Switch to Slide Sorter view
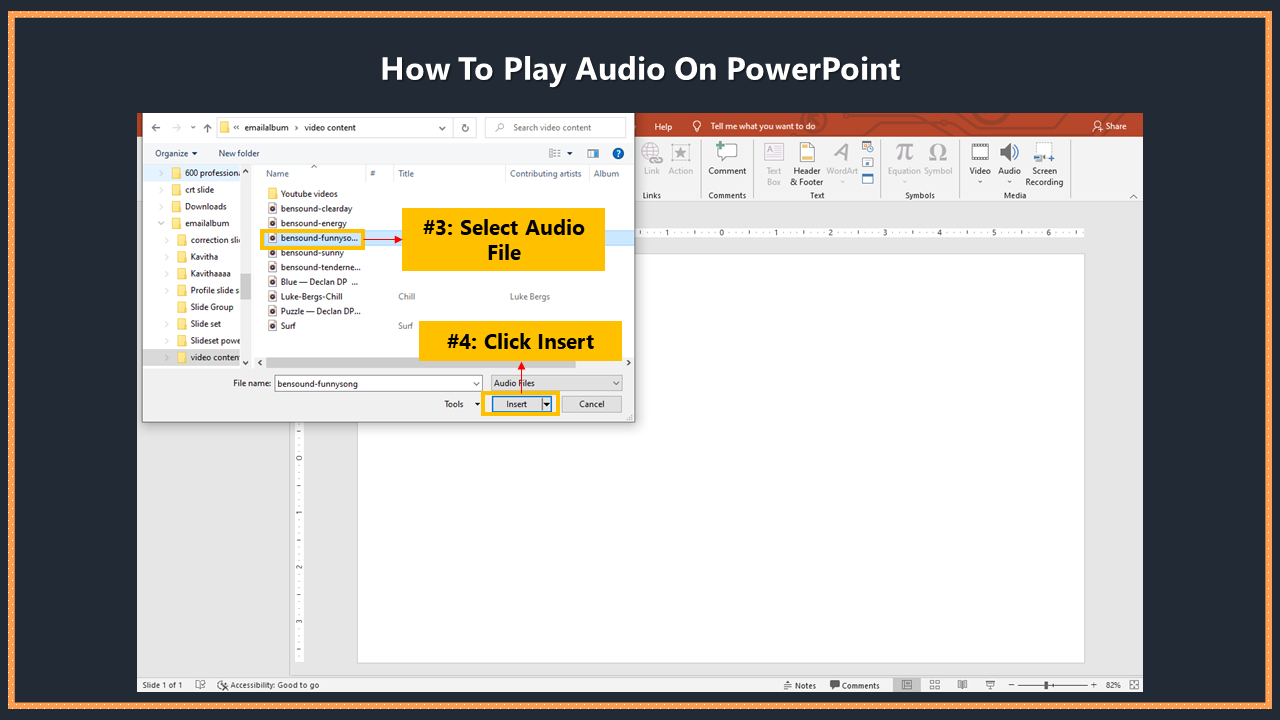This screenshot has width=1280, height=720. click(935, 685)
